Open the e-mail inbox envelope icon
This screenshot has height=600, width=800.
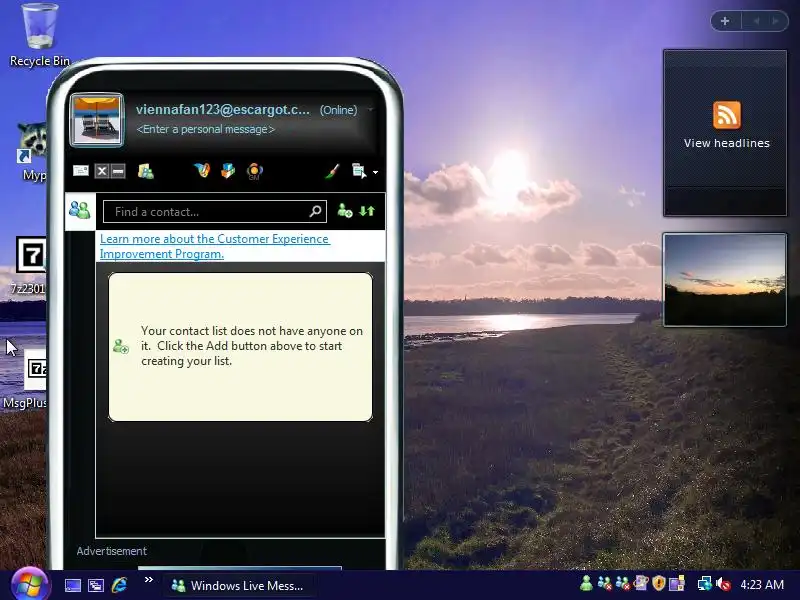(x=81, y=171)
